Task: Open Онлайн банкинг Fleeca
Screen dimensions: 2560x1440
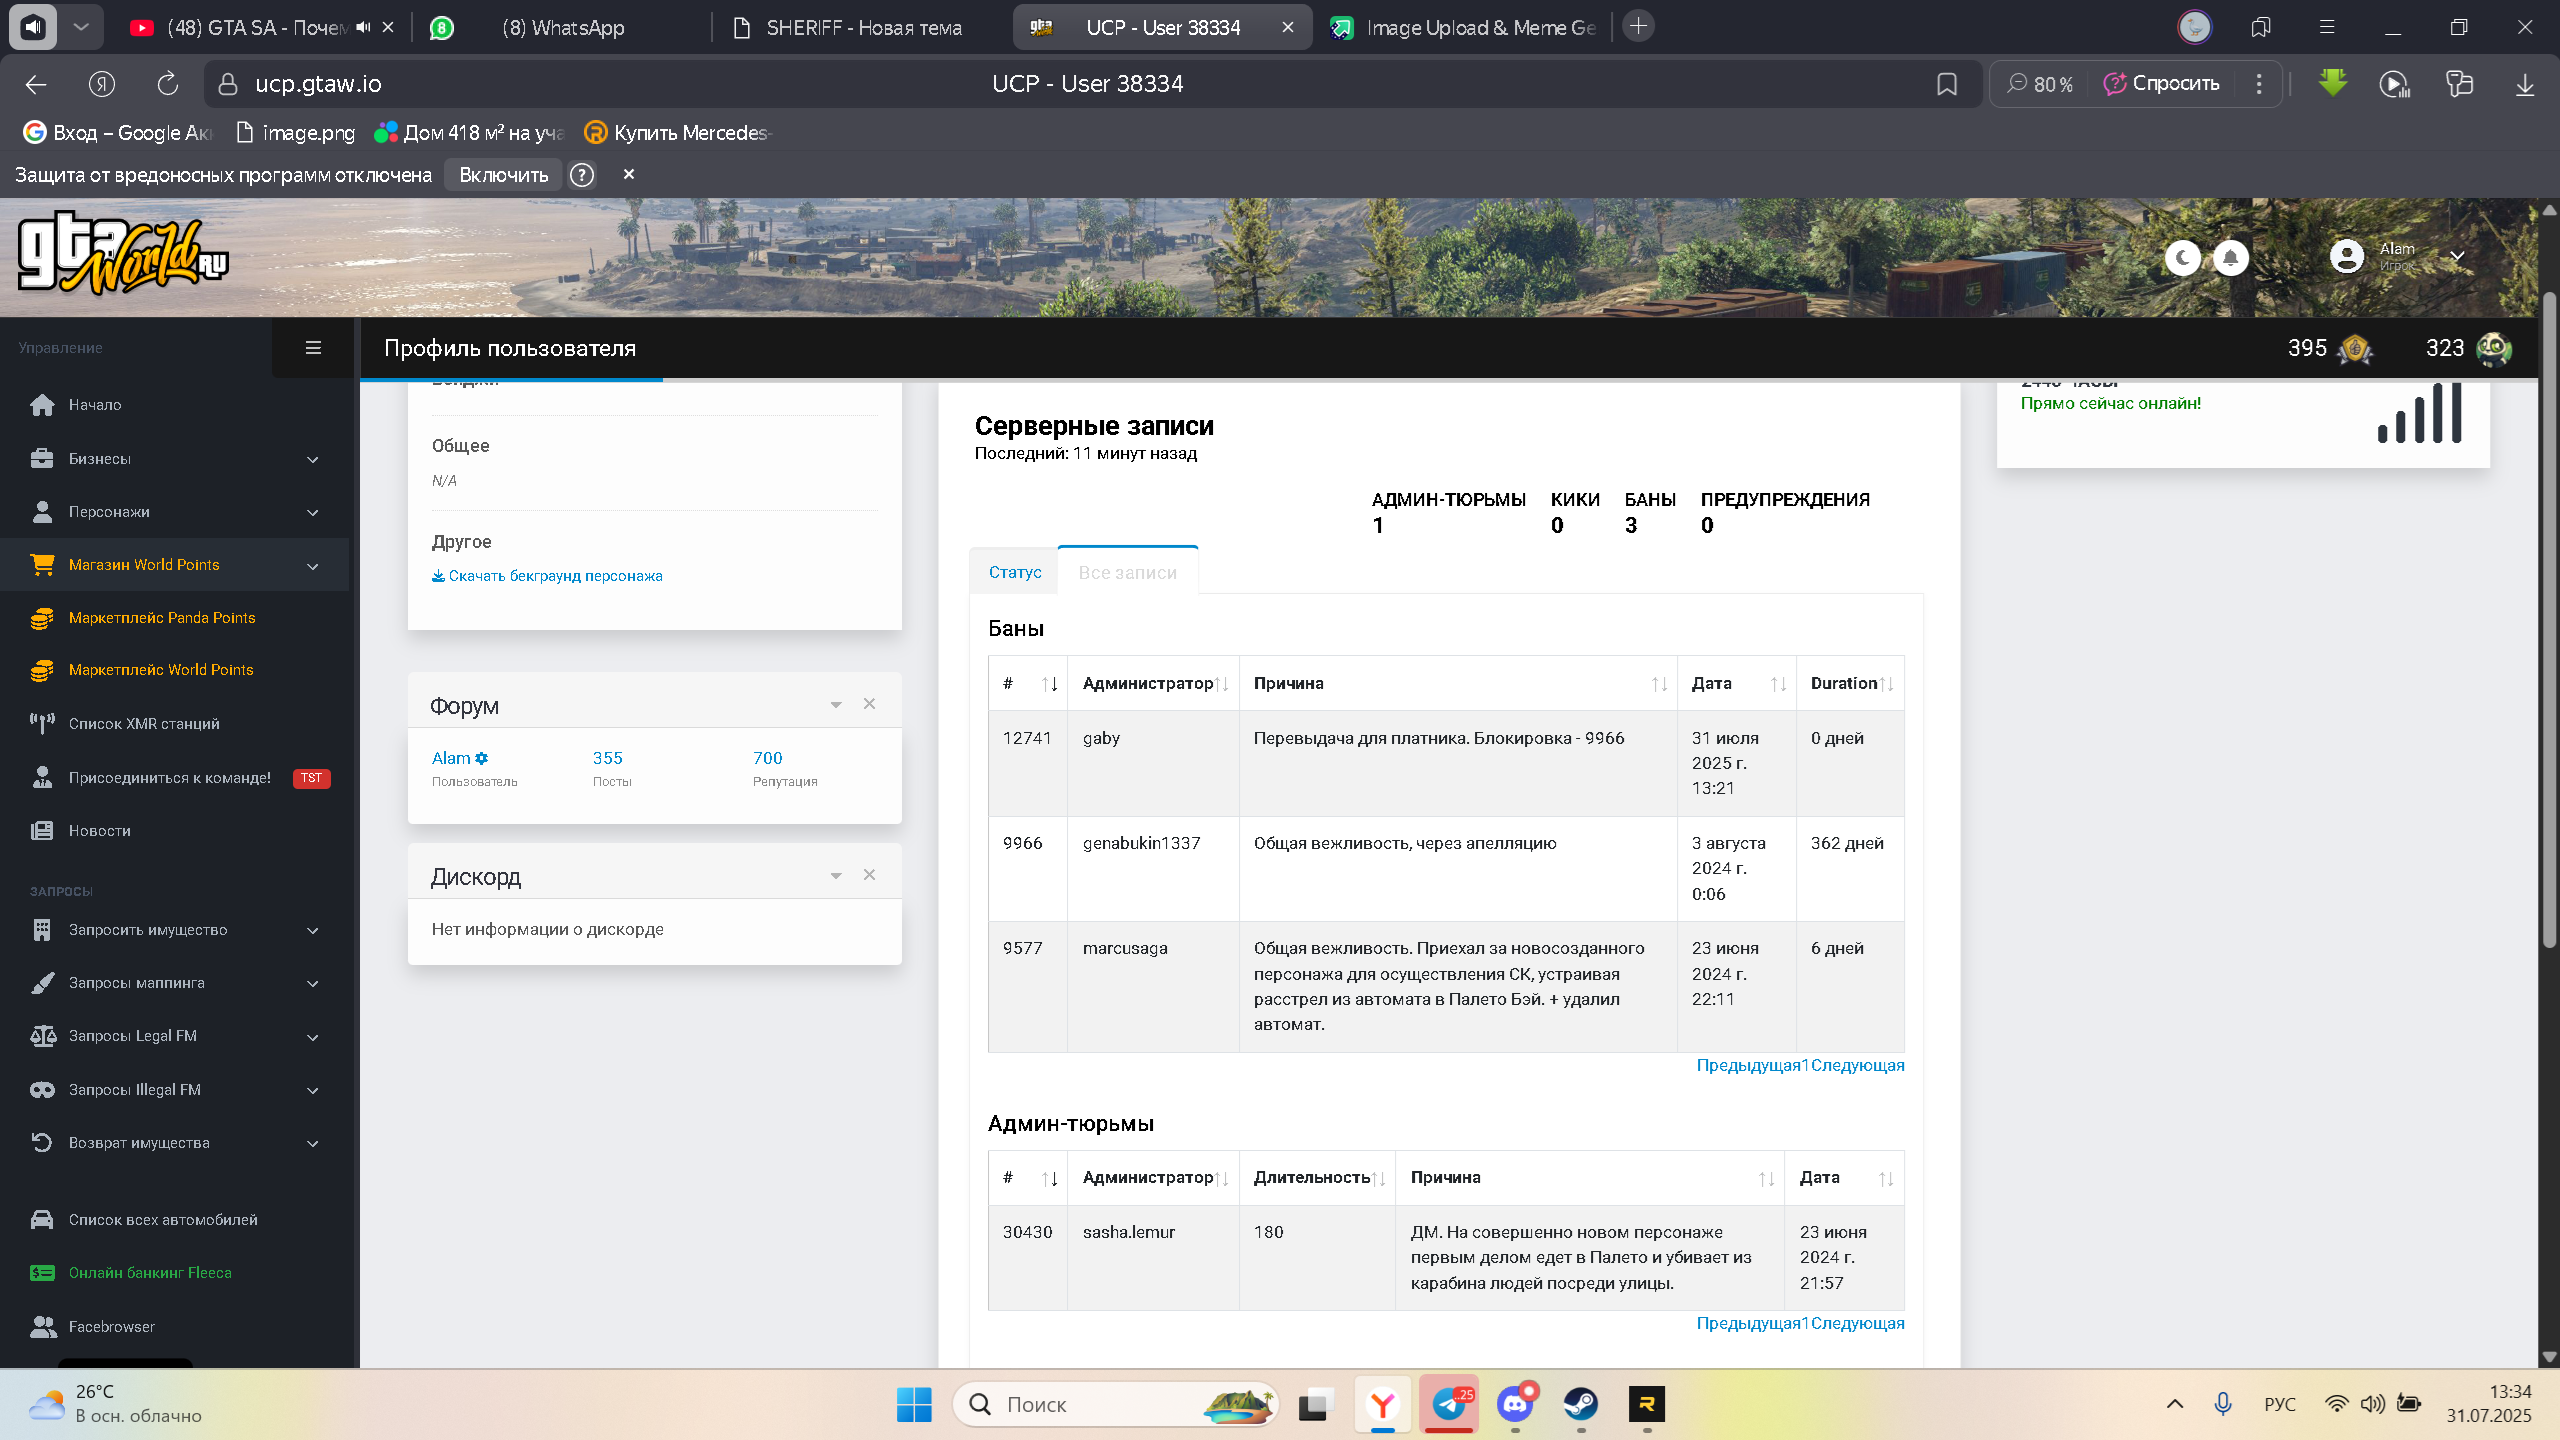Action: 175,1273
